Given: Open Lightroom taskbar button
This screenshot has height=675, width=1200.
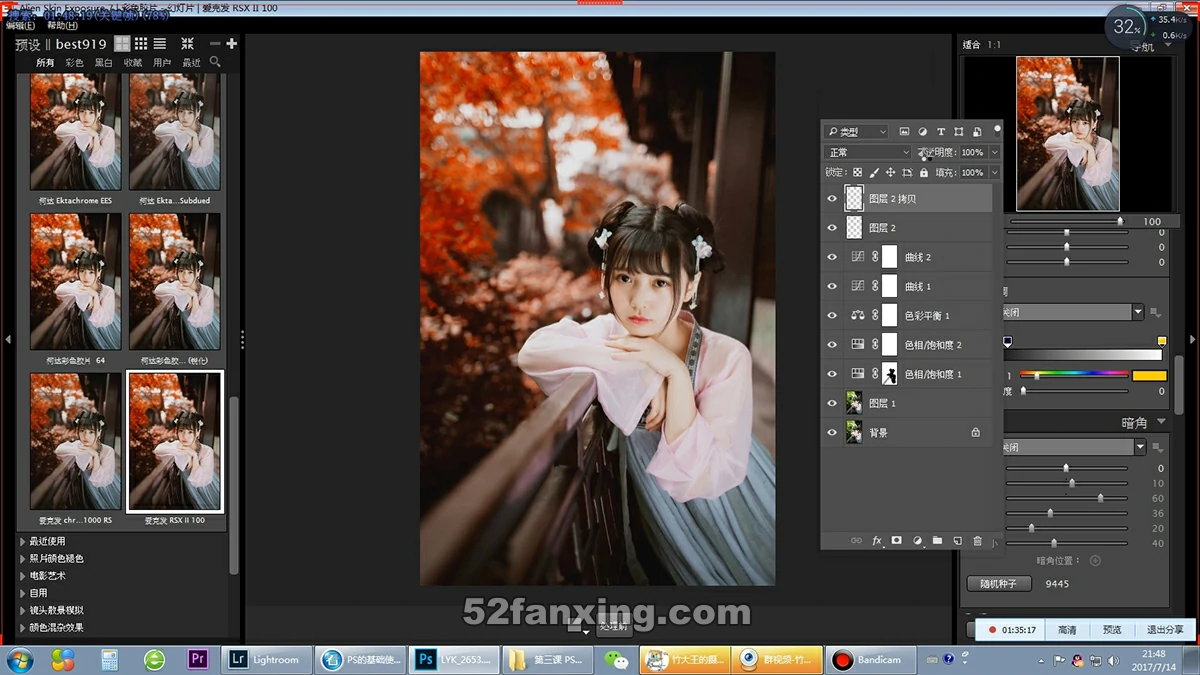Looking at the screenshot, I should pyautogui.click(x=267, y=660).
